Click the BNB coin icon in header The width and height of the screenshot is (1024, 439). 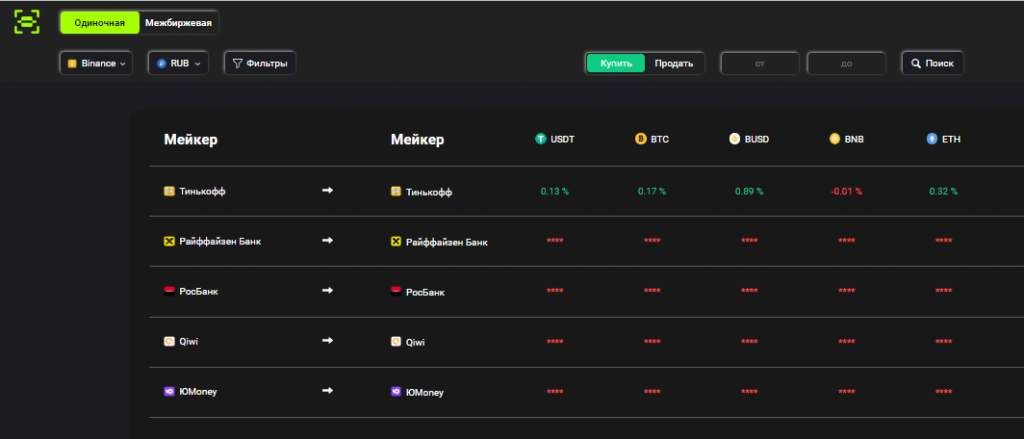(834, 139)
